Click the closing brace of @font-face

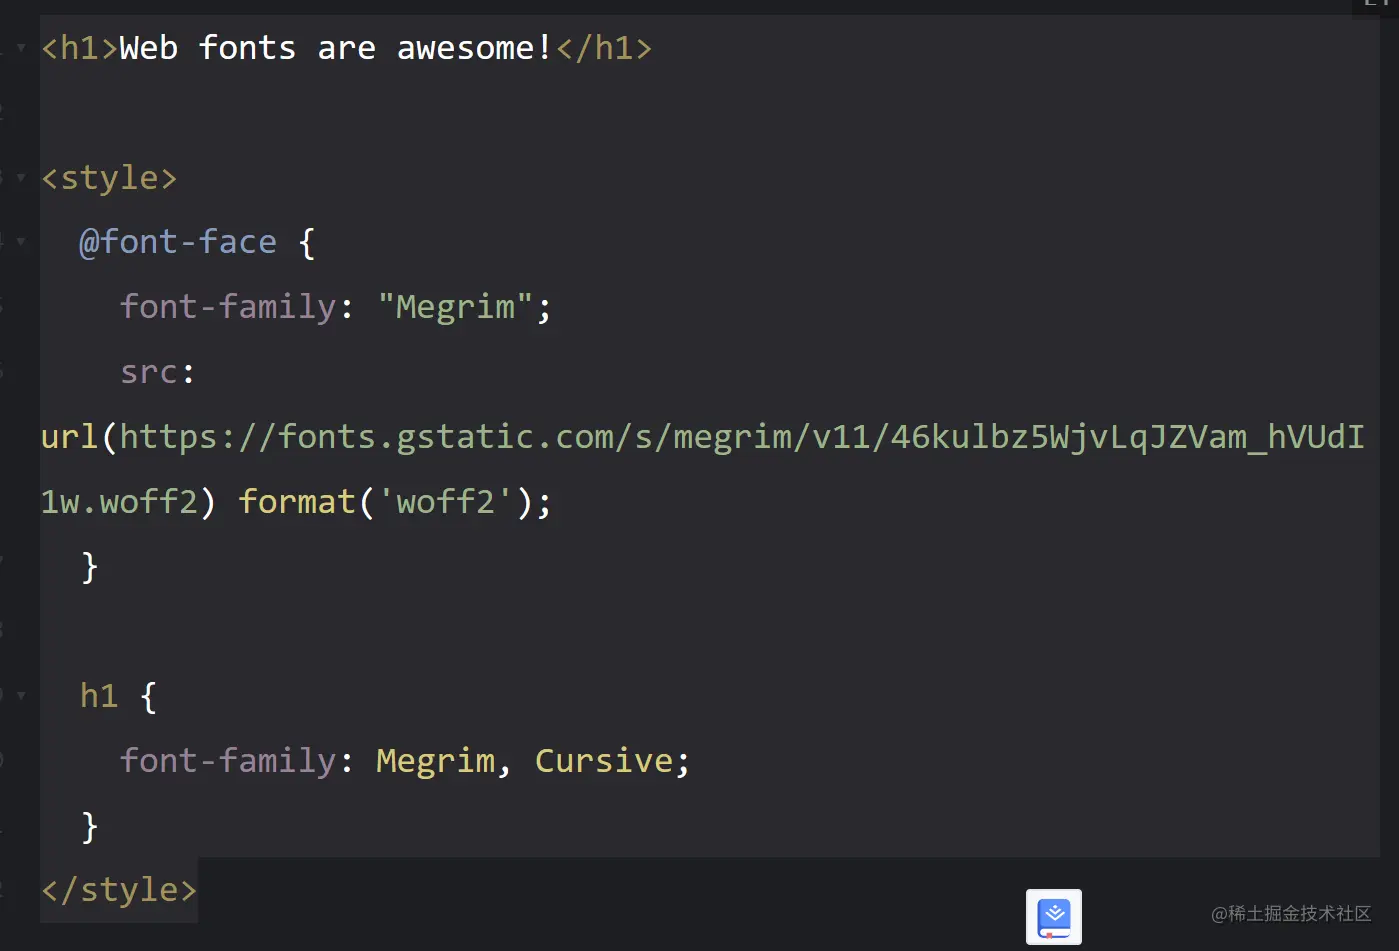89,566
